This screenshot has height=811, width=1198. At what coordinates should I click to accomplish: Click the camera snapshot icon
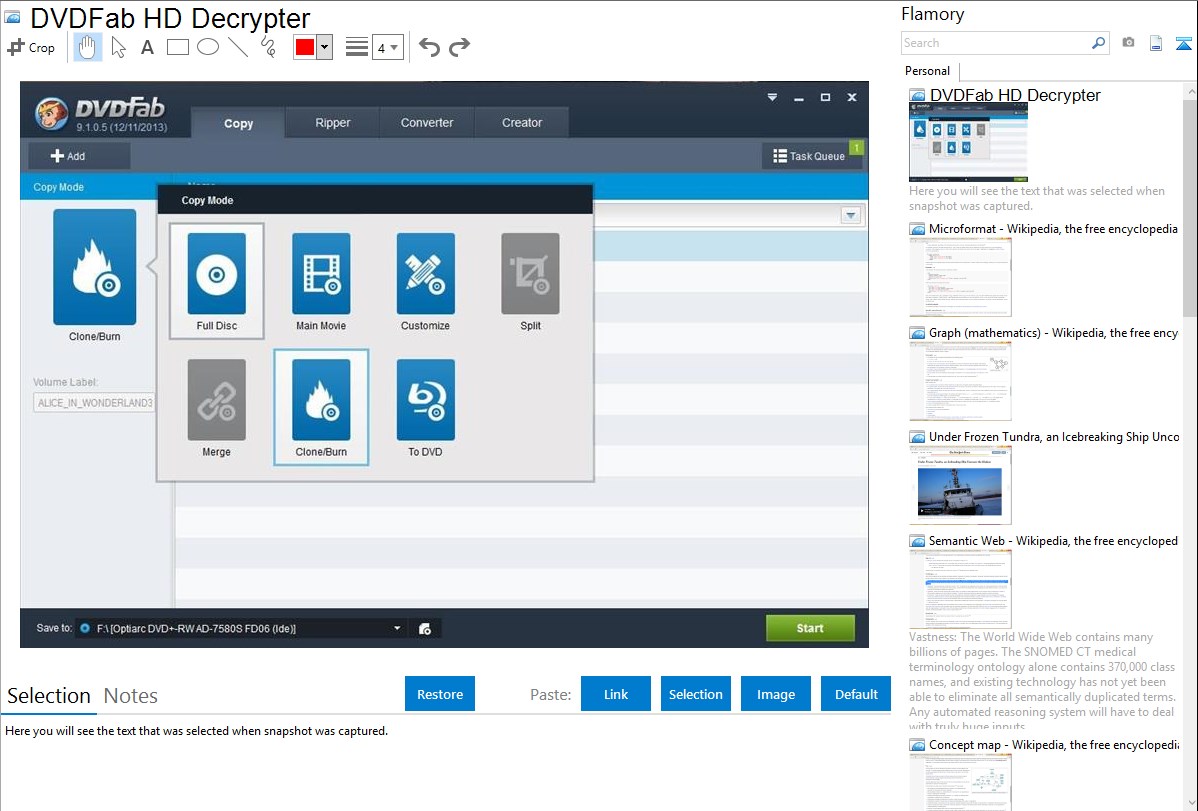tap(1128, 43)
